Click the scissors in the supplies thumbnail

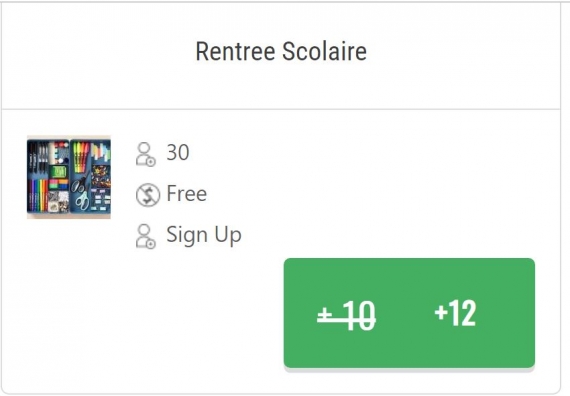81,193
